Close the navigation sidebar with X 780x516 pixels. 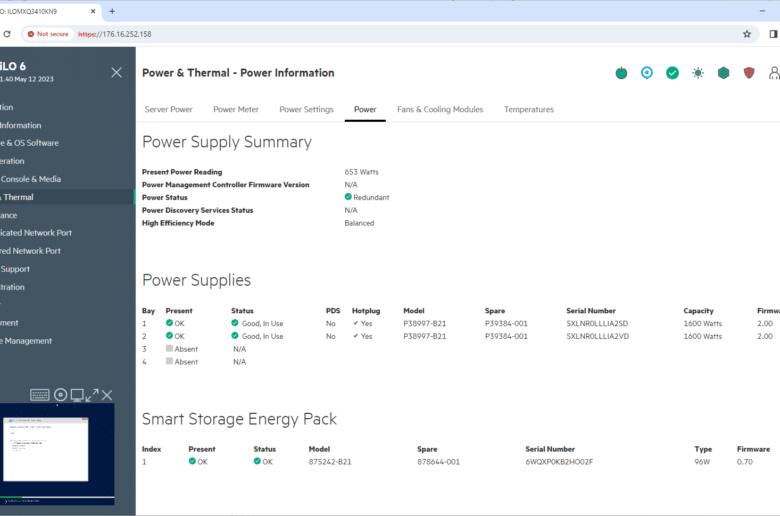pyautogui.click(x=116, y=73)
